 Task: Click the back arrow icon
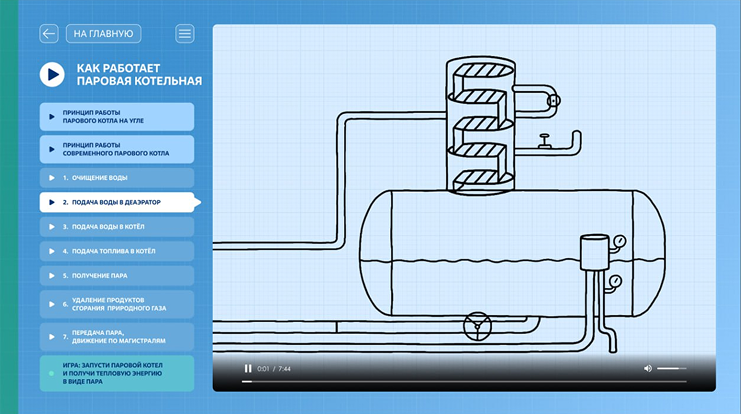[49, 34]
